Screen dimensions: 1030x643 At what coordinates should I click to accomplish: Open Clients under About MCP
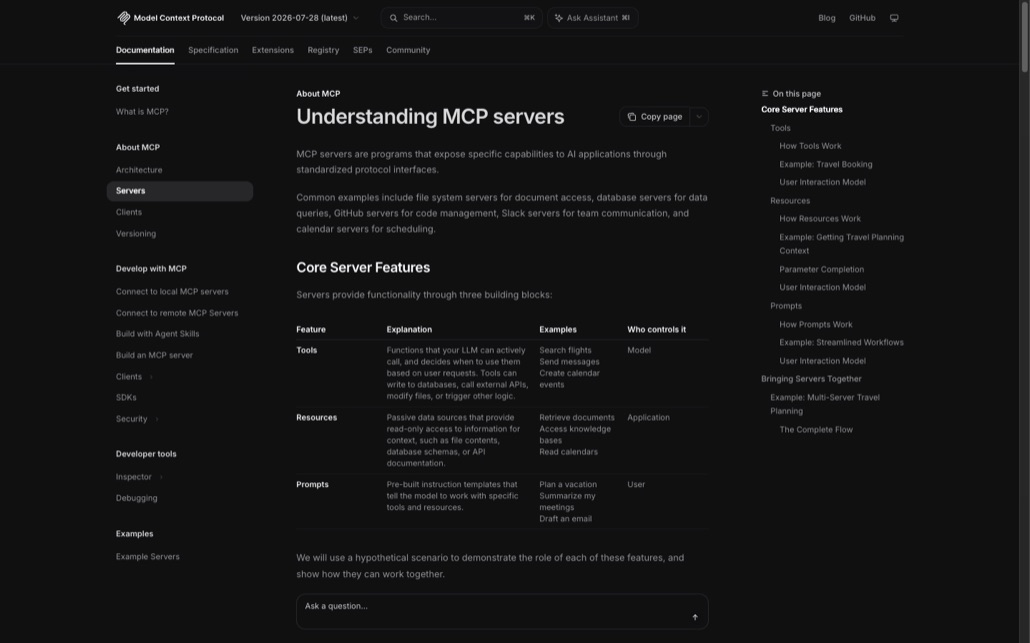point(129,212)
